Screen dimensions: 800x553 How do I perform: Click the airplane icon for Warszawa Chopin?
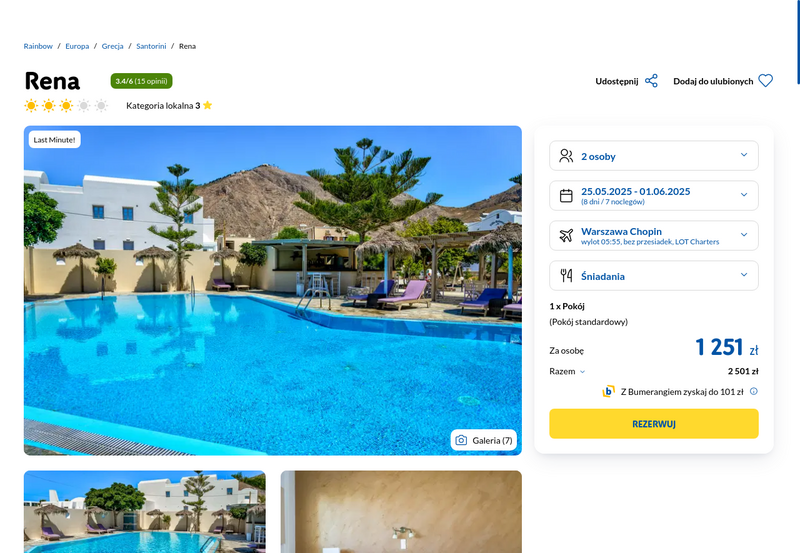click(x=566, y=236)
